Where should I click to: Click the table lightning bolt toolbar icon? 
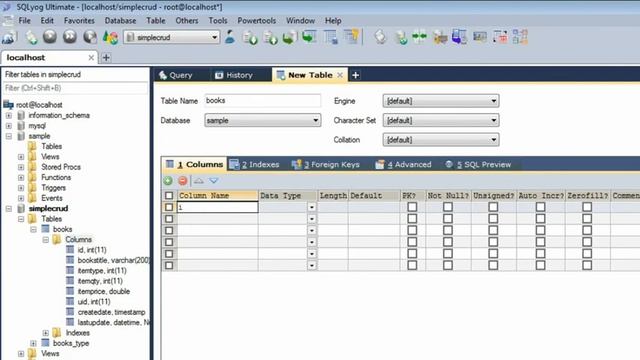(x=351, y=37)
